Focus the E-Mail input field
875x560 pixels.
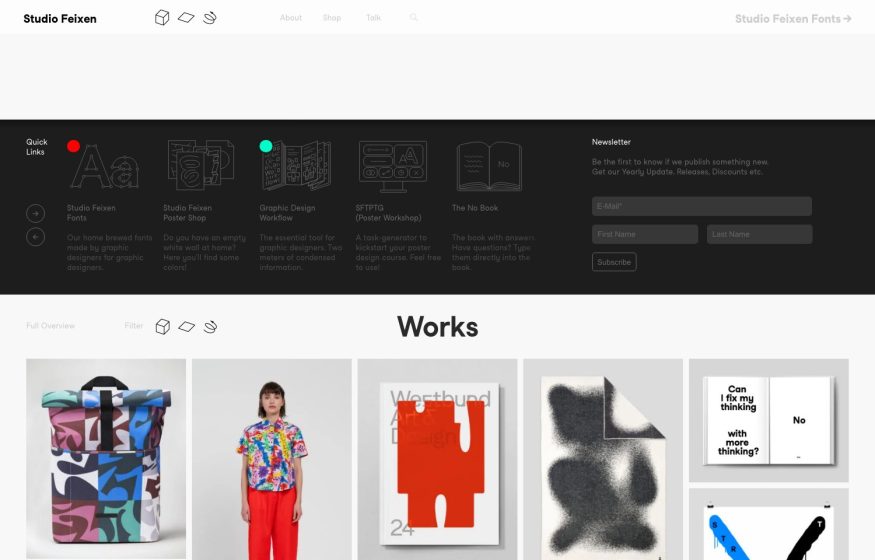point(701,206)
